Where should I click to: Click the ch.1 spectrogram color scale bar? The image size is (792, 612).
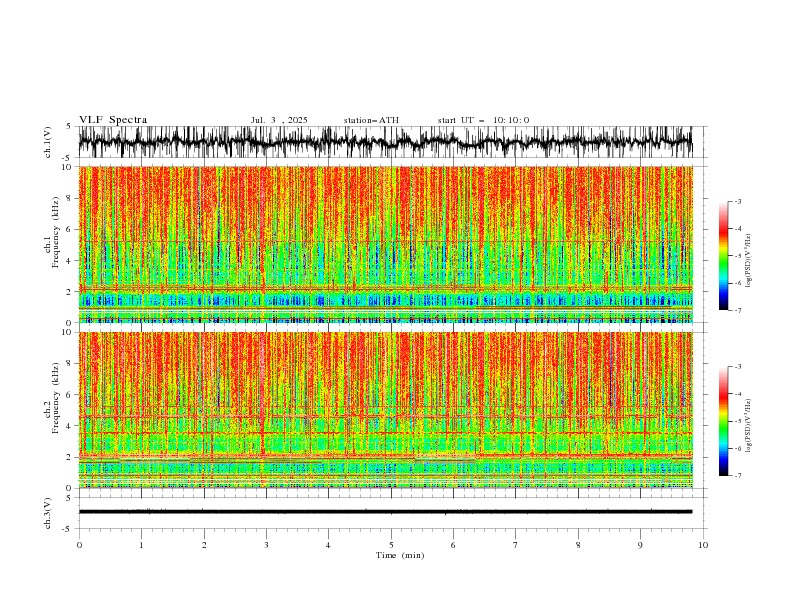(724, 256)
